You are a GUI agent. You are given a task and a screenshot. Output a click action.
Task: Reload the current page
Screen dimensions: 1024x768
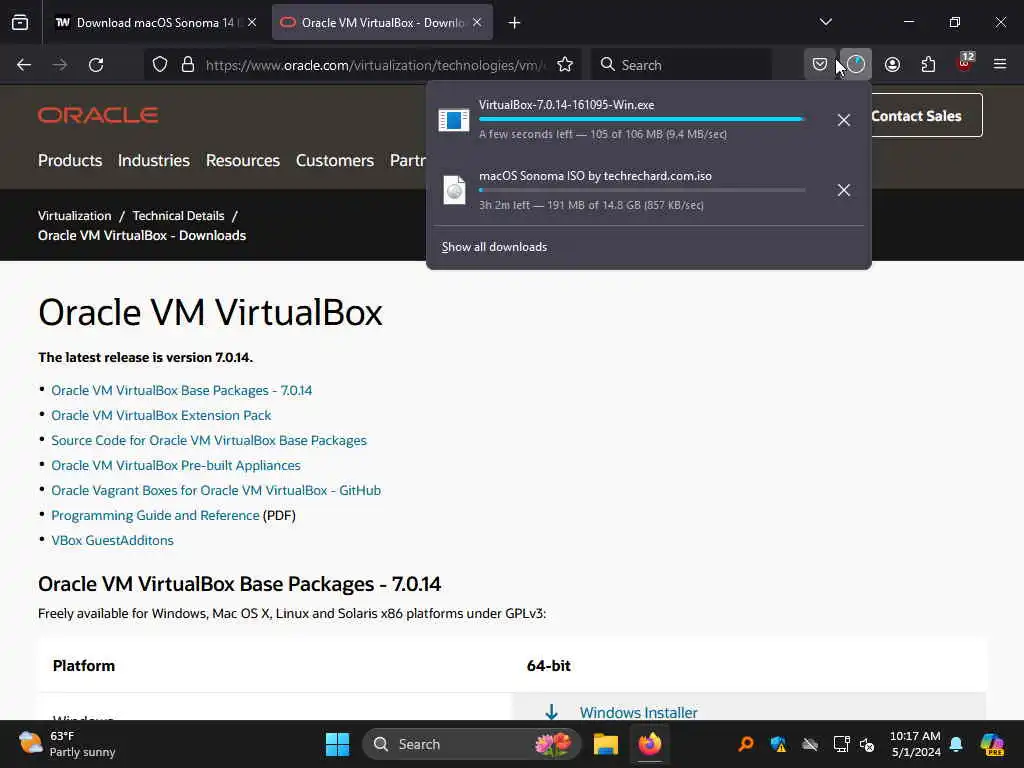(x=96, y=65)
